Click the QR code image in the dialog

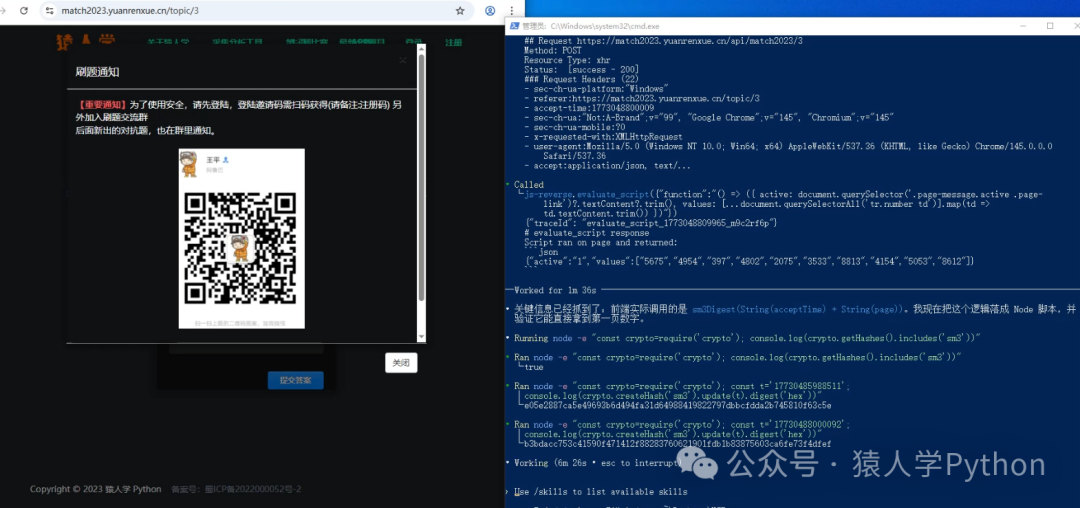241,248
